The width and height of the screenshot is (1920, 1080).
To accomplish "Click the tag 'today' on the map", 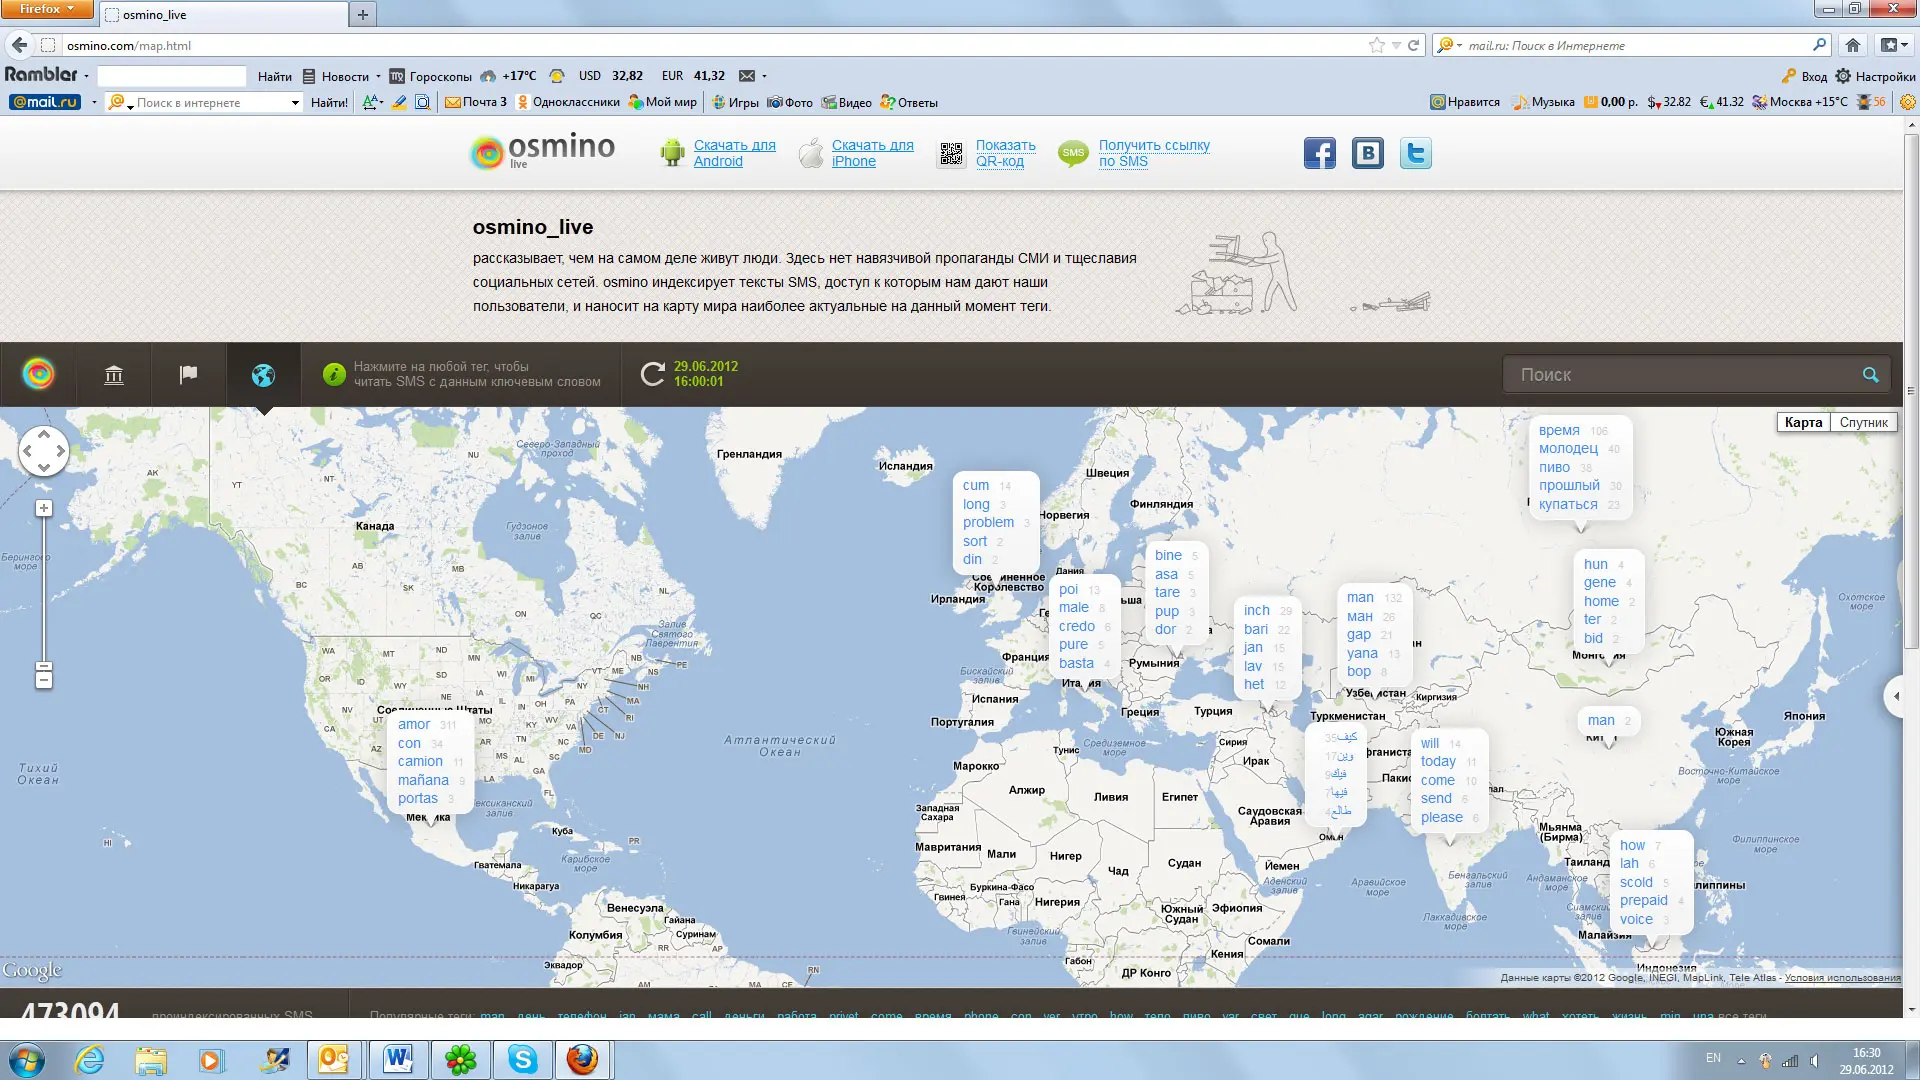I will click(x=1438, y=762).
